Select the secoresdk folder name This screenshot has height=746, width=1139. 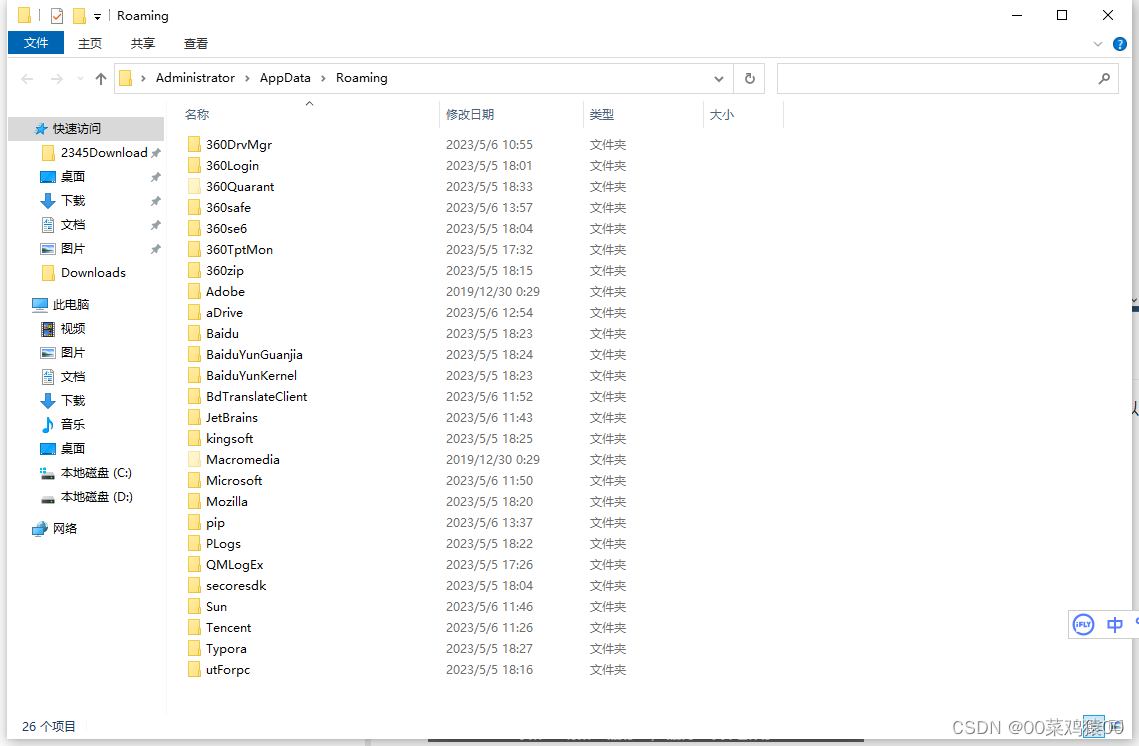tap(236, 586)
